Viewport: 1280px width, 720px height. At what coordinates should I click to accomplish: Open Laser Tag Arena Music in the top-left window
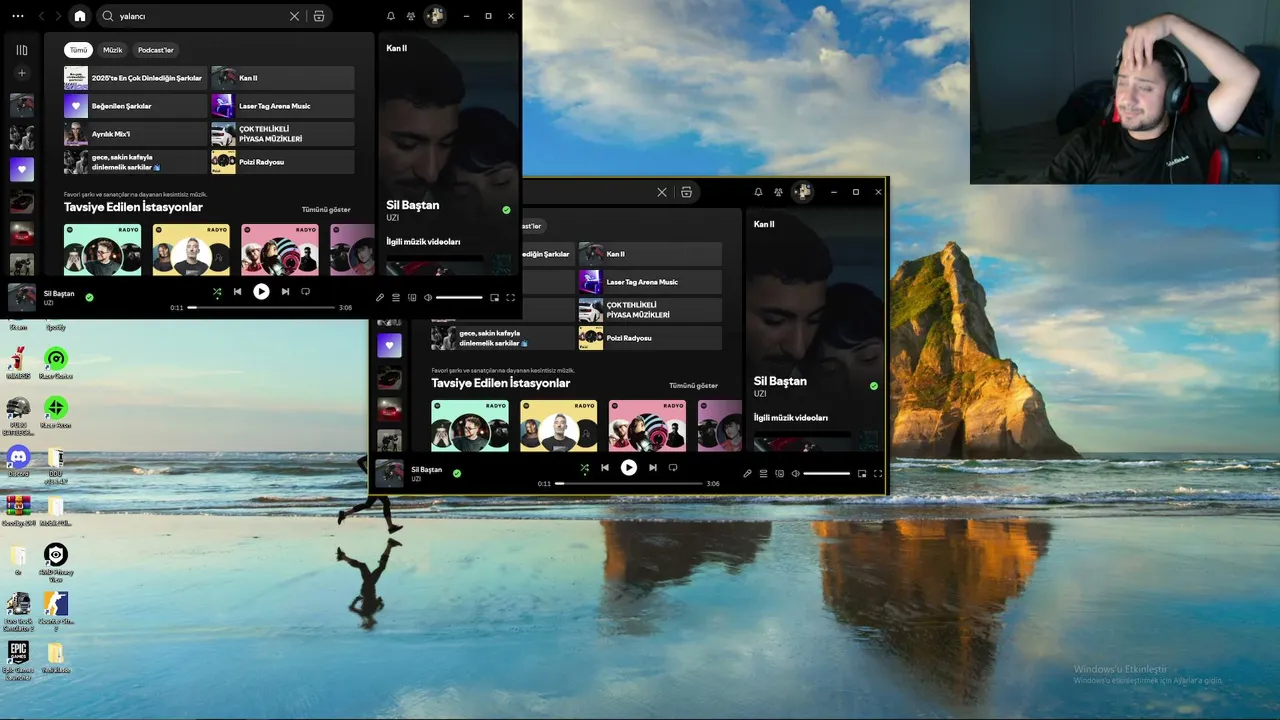coord(283,106)
